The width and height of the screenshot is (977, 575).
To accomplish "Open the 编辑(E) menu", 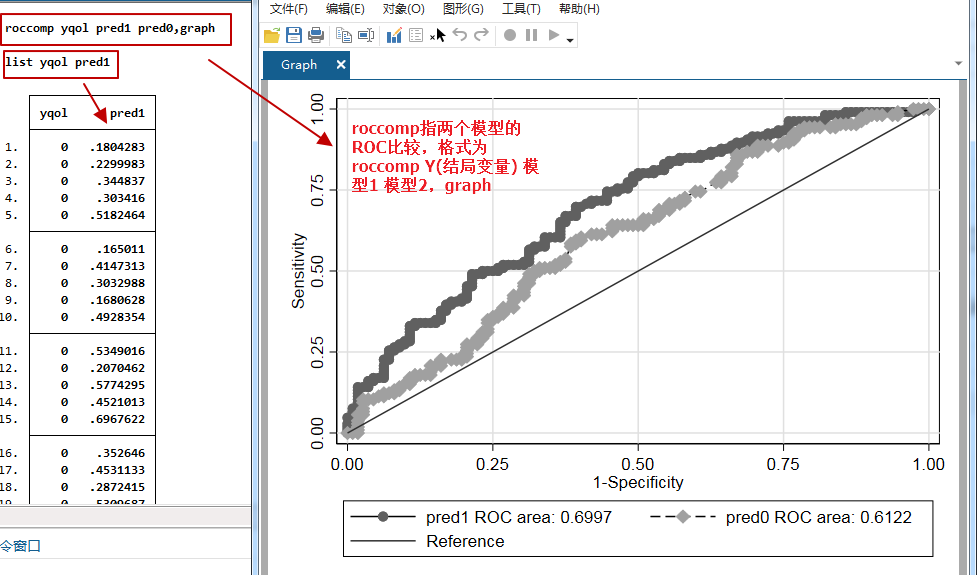I will [x=345, y=9].
